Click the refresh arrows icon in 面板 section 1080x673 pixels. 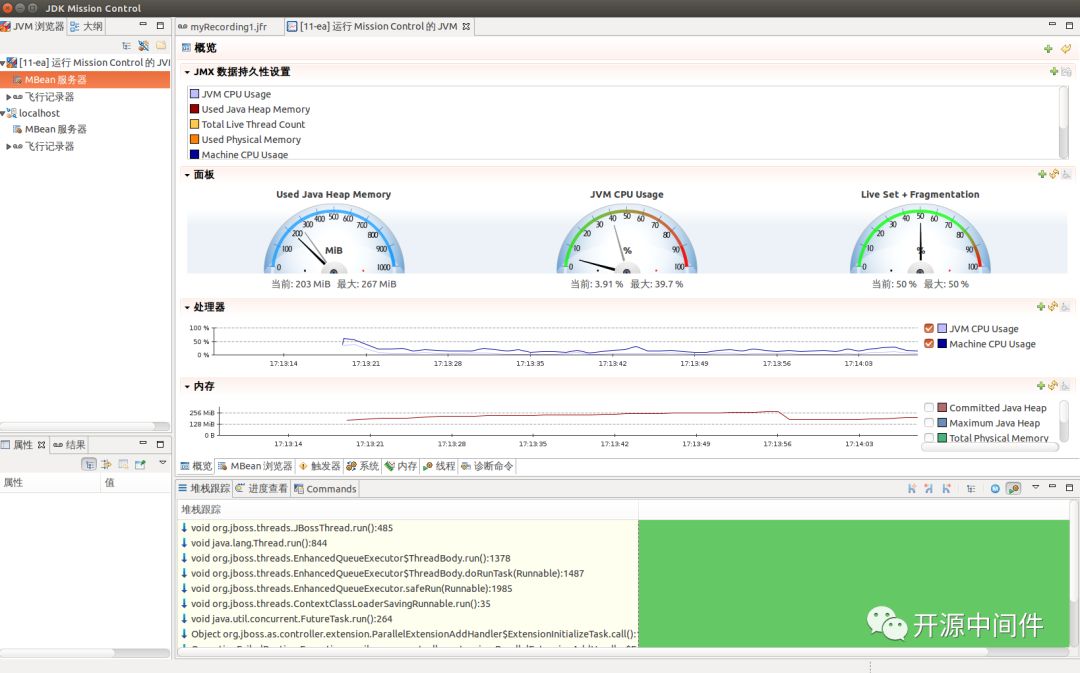(1054, 175)
